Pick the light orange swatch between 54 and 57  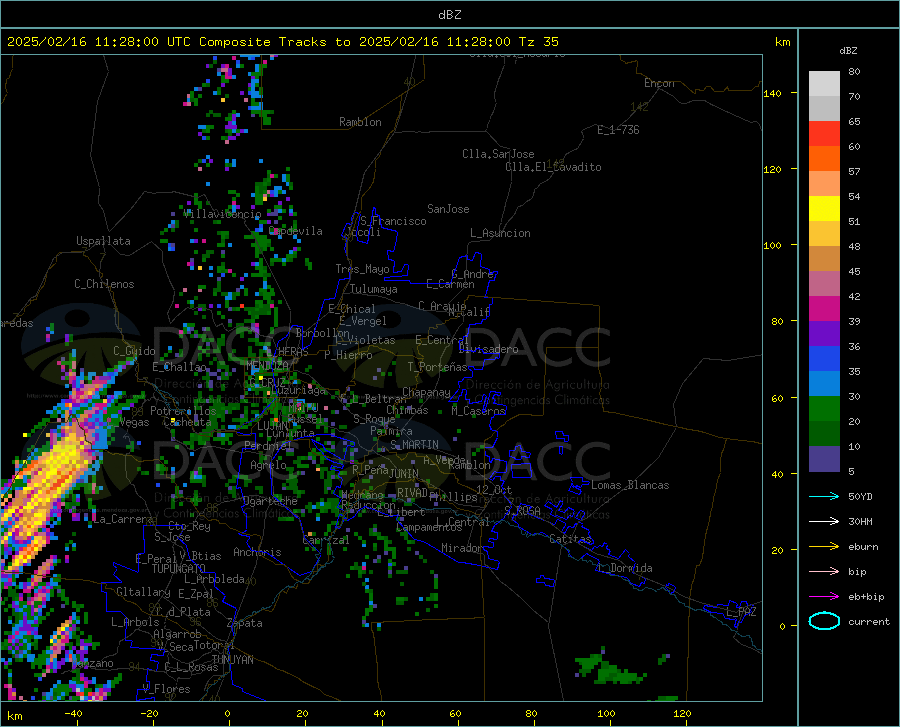point(824,184)
